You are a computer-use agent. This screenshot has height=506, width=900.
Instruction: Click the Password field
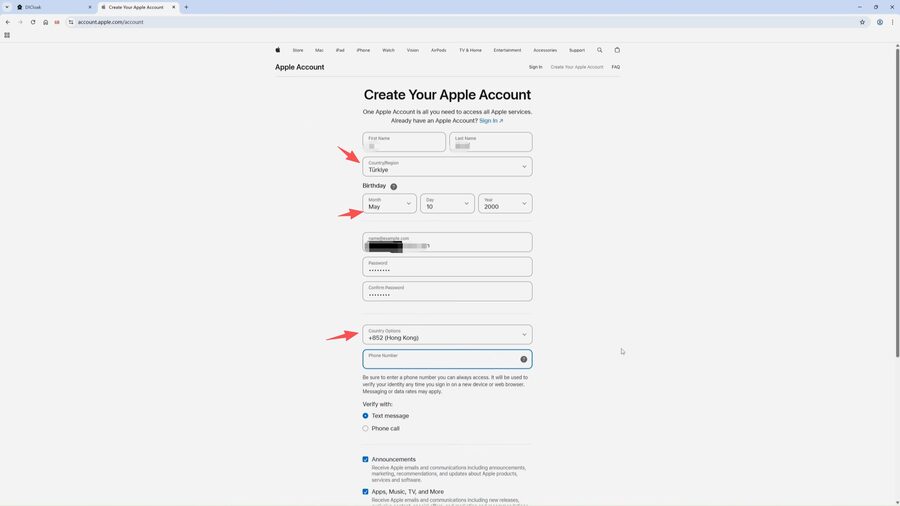[x=447, y=267]
